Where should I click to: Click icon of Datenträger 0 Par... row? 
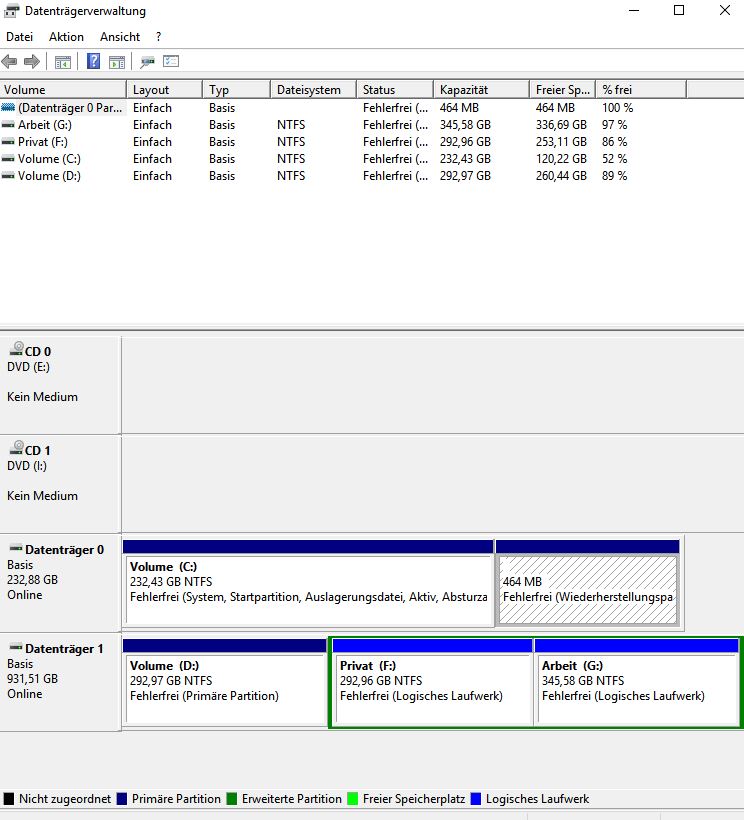pos(8,108)
